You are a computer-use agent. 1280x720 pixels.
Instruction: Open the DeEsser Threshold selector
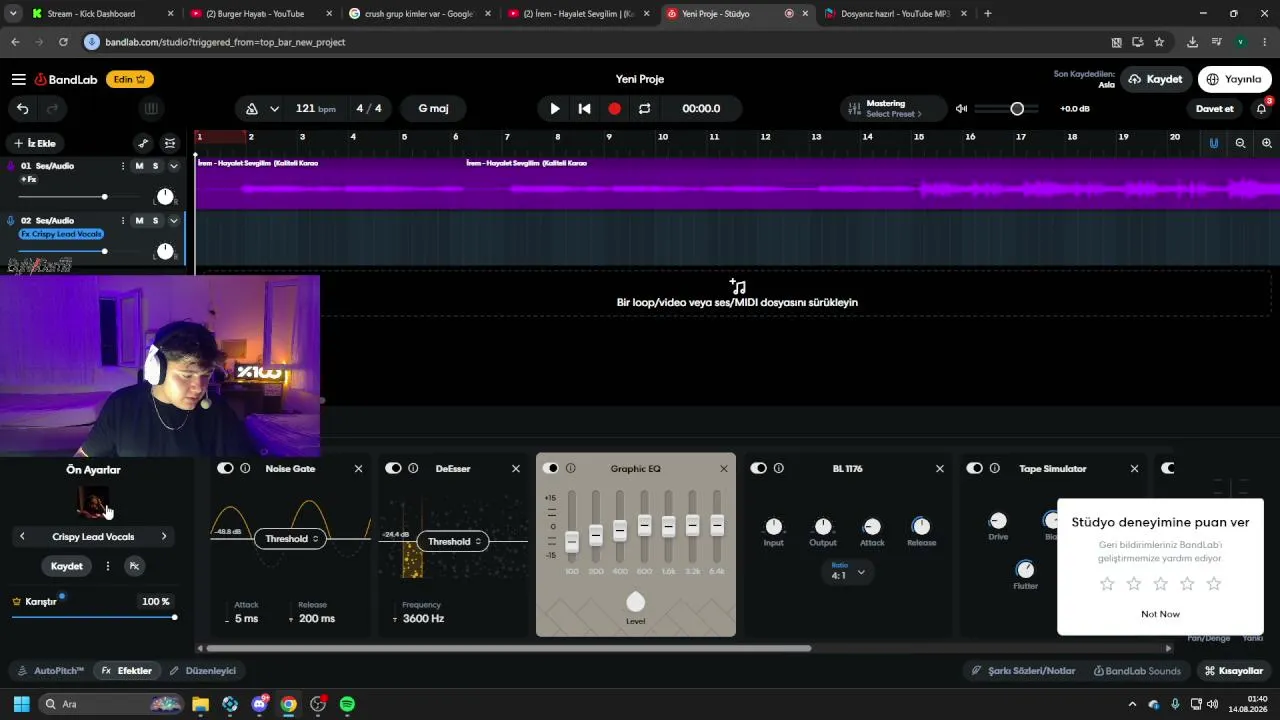click(454, 541)
